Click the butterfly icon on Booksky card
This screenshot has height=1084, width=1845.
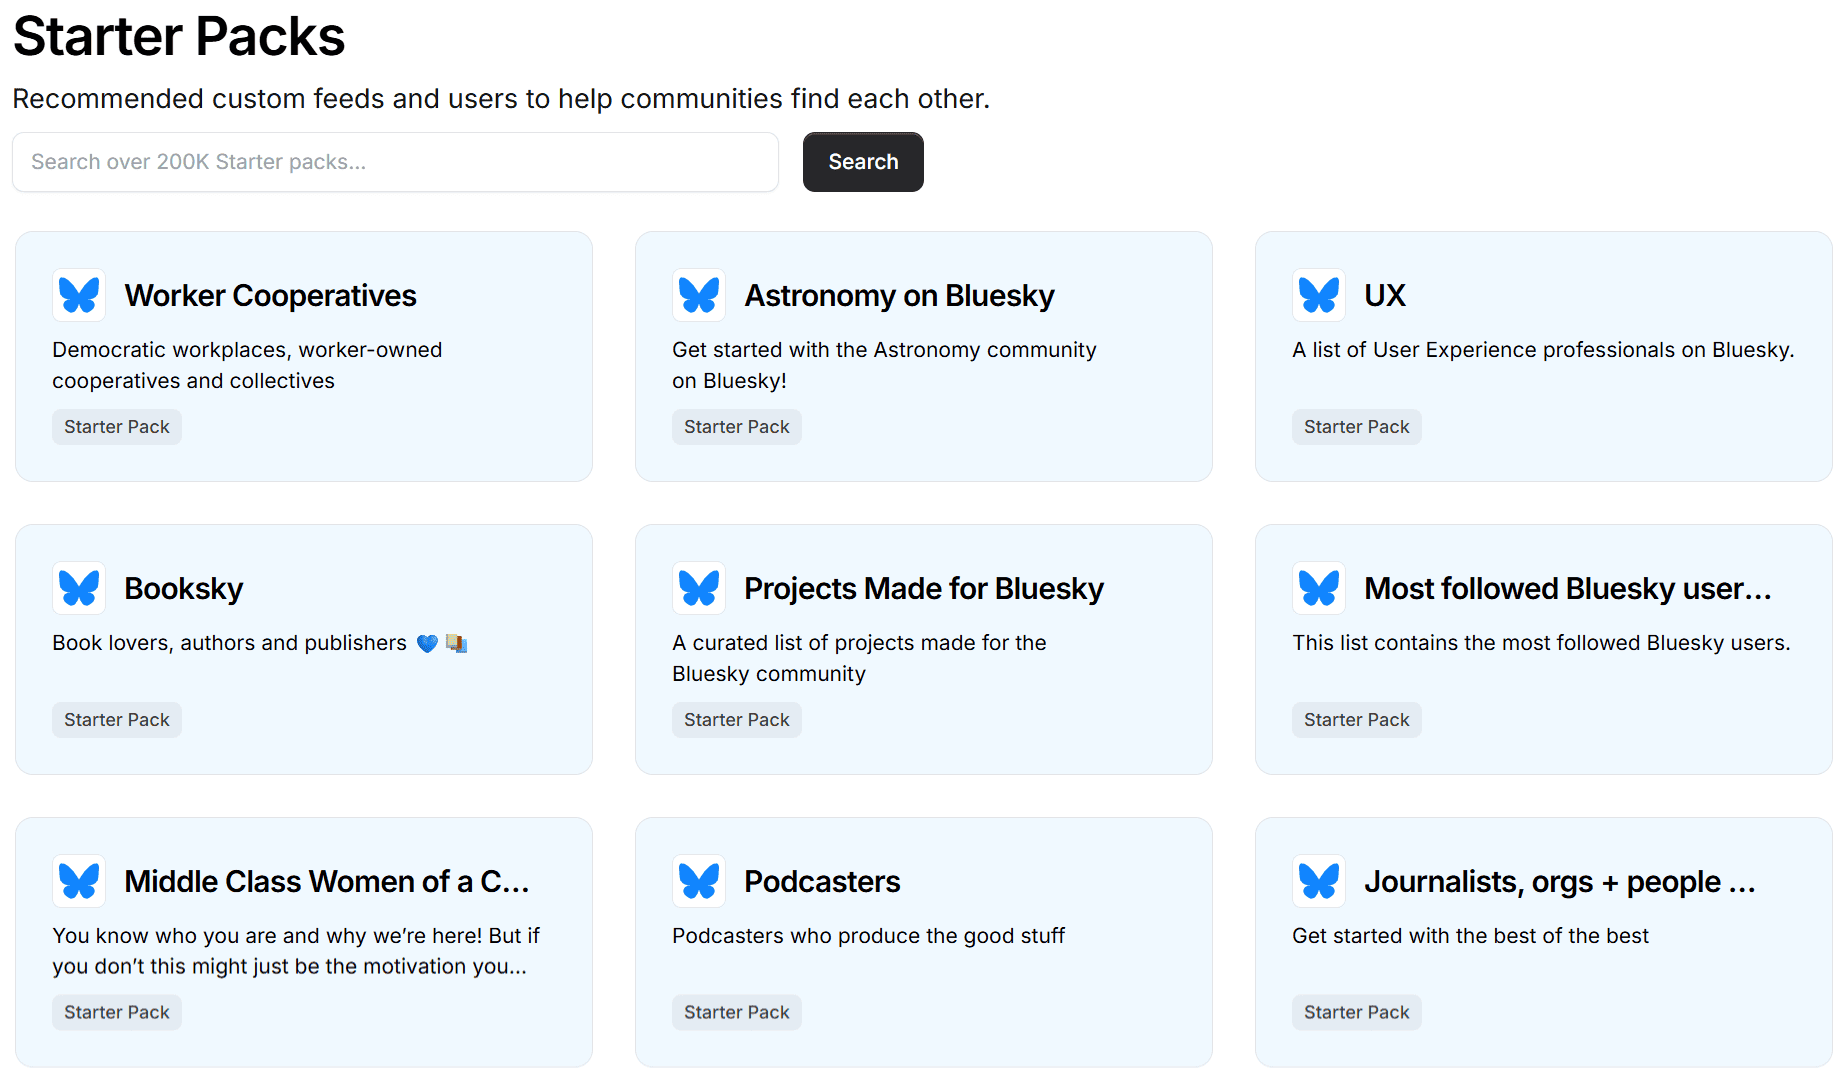tap(79, 588)
